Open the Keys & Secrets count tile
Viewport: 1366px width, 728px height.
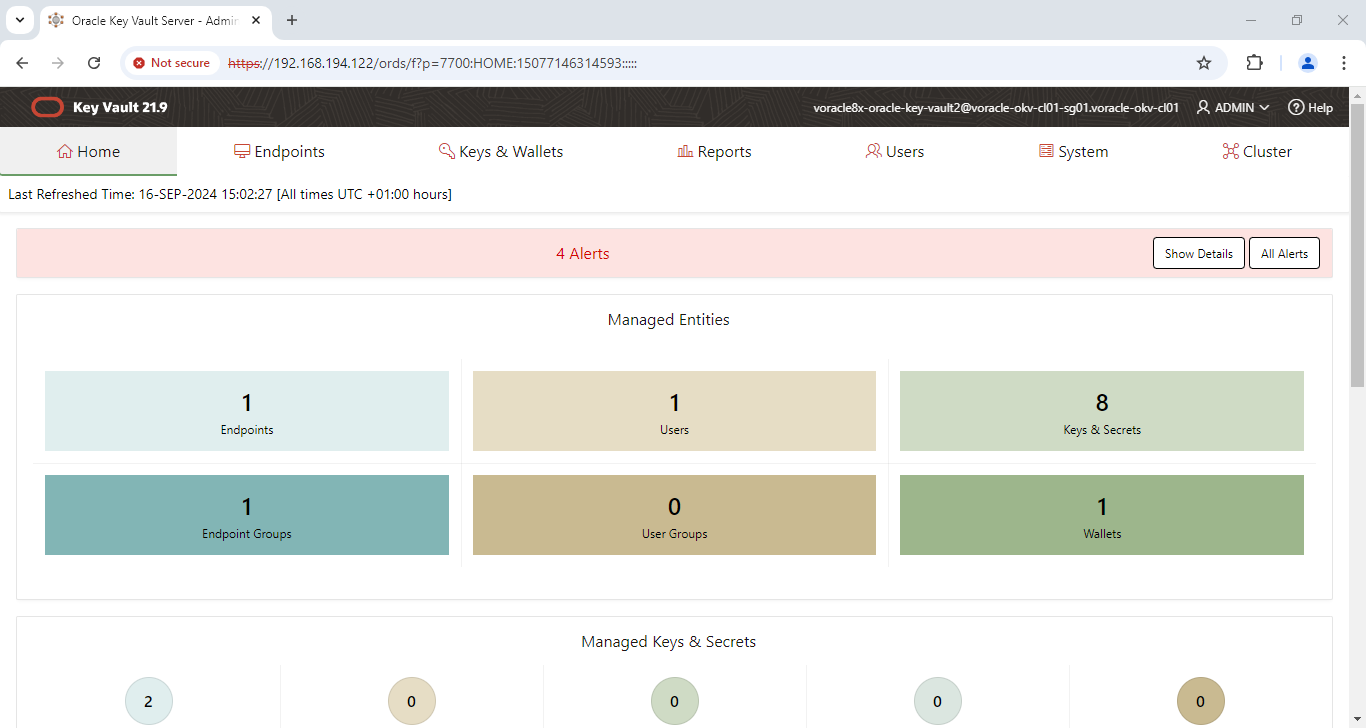(x=1102, y=411)
